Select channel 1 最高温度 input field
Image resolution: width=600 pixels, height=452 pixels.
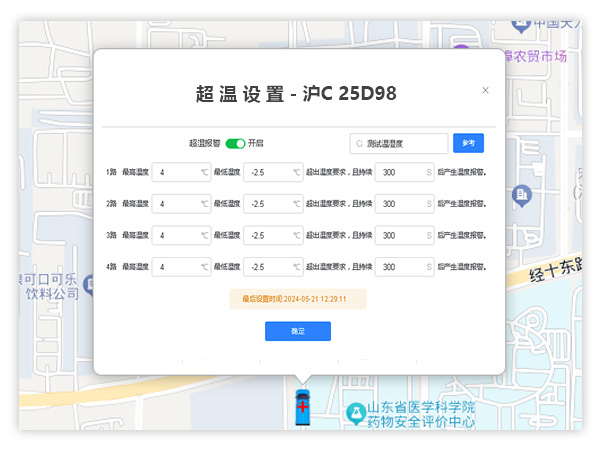pos(180,173)
